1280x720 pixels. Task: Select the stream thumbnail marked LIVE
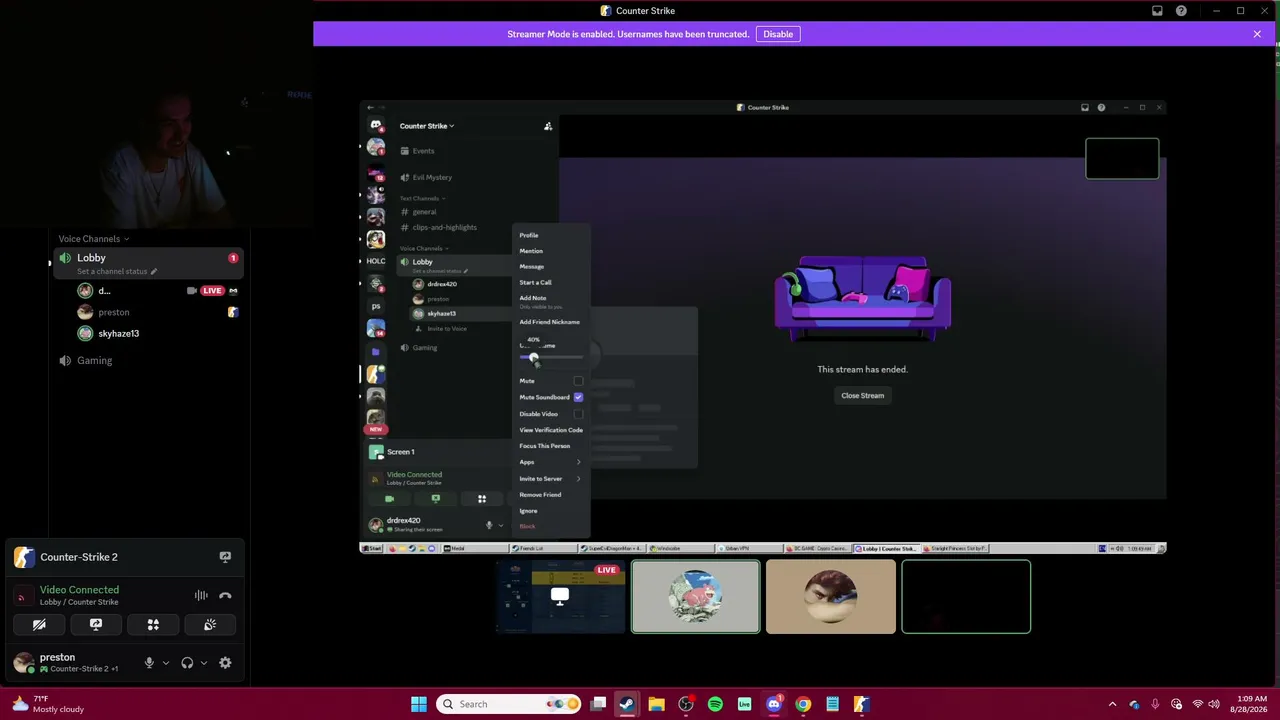(x=560, y=597)
